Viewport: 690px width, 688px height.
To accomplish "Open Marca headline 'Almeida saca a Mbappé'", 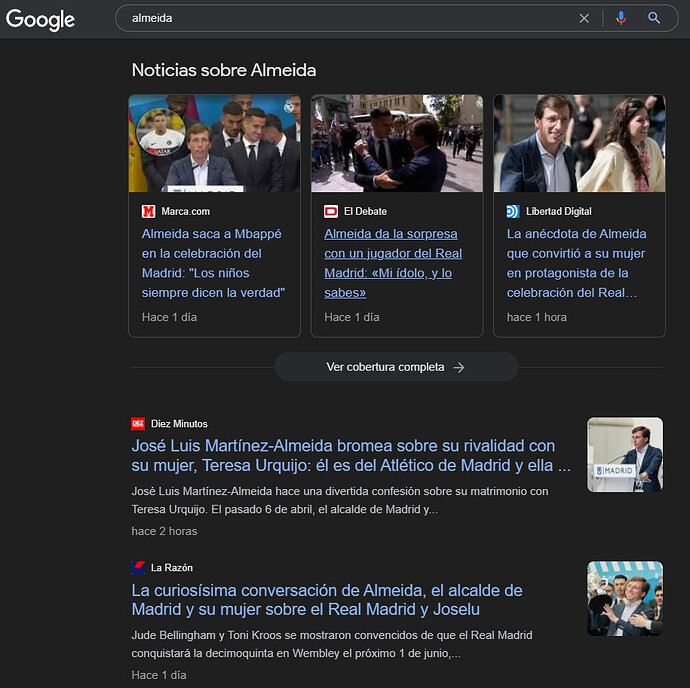I will pos(213,263).
